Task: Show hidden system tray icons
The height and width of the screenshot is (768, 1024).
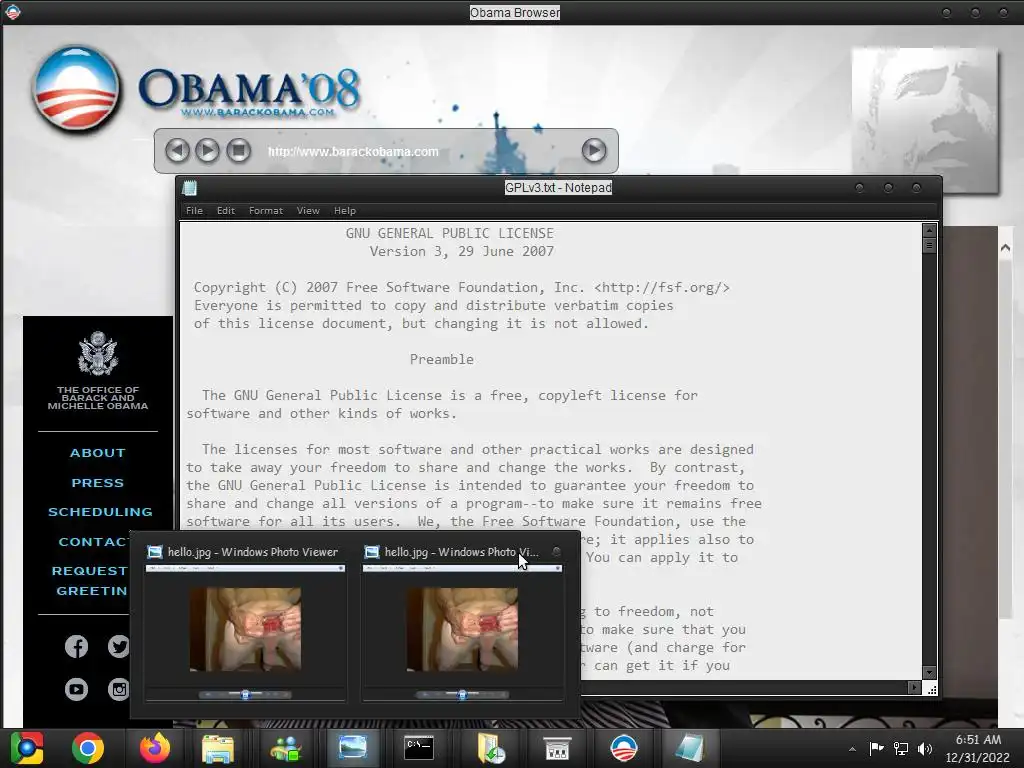Action: coord(852,749)
